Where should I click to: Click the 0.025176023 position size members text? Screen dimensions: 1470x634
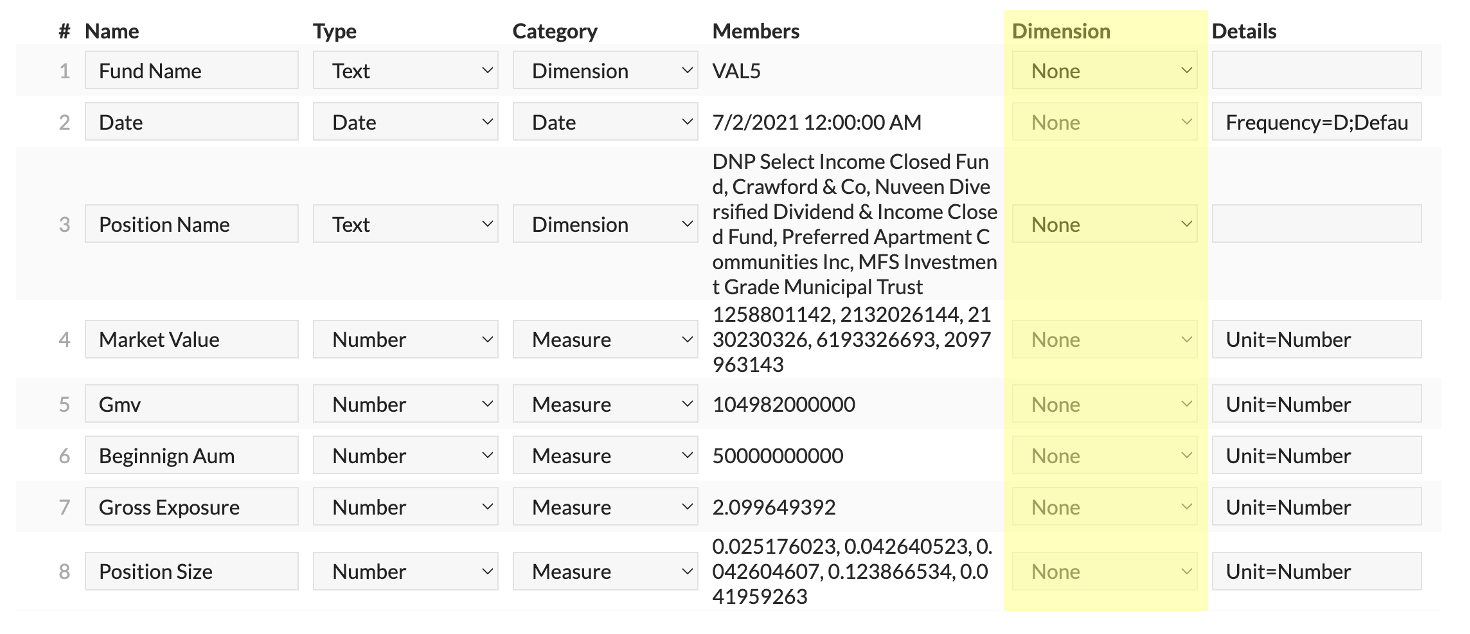pyautogui.click(x=852, y=571)
